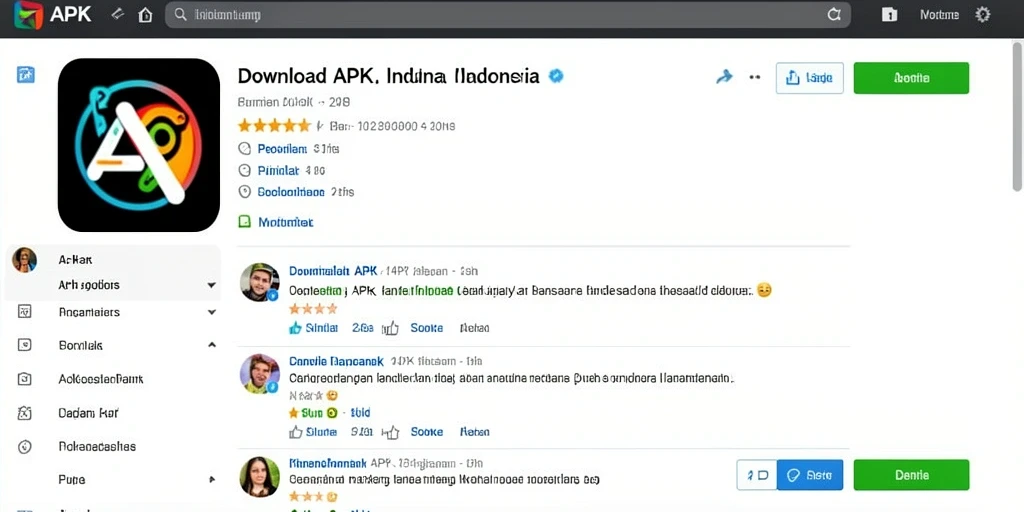Screen dimensions: 1024x512
Task: Open the document icon left of Notme
Action: click(x=889, y=14)
